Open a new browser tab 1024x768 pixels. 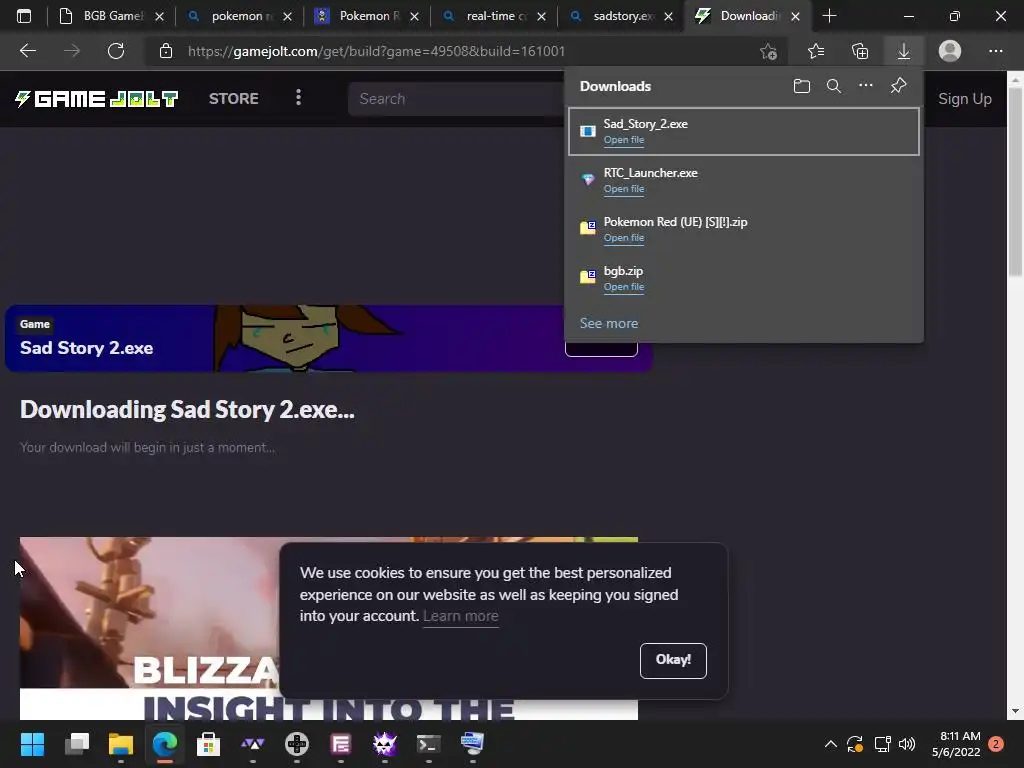coord(829,16)
